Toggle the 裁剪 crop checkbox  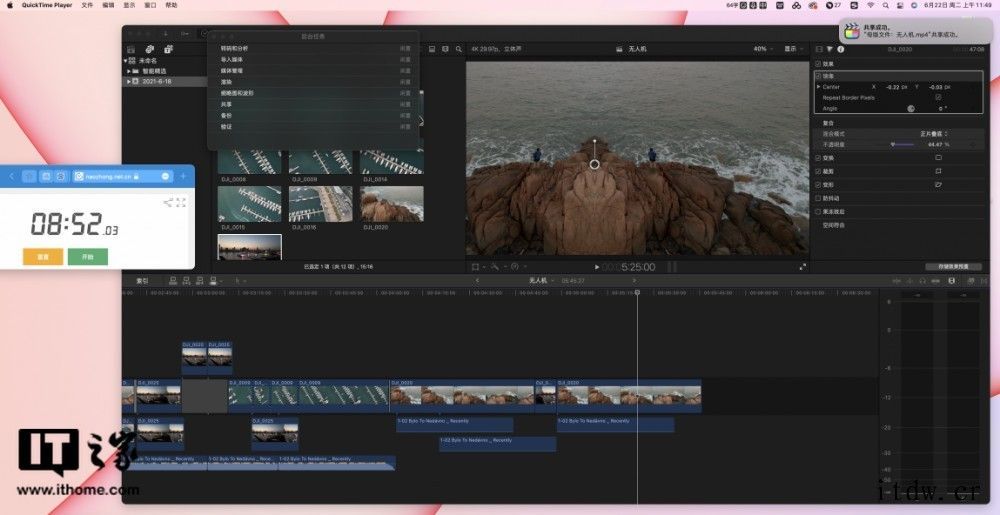[x=818, y=171]
